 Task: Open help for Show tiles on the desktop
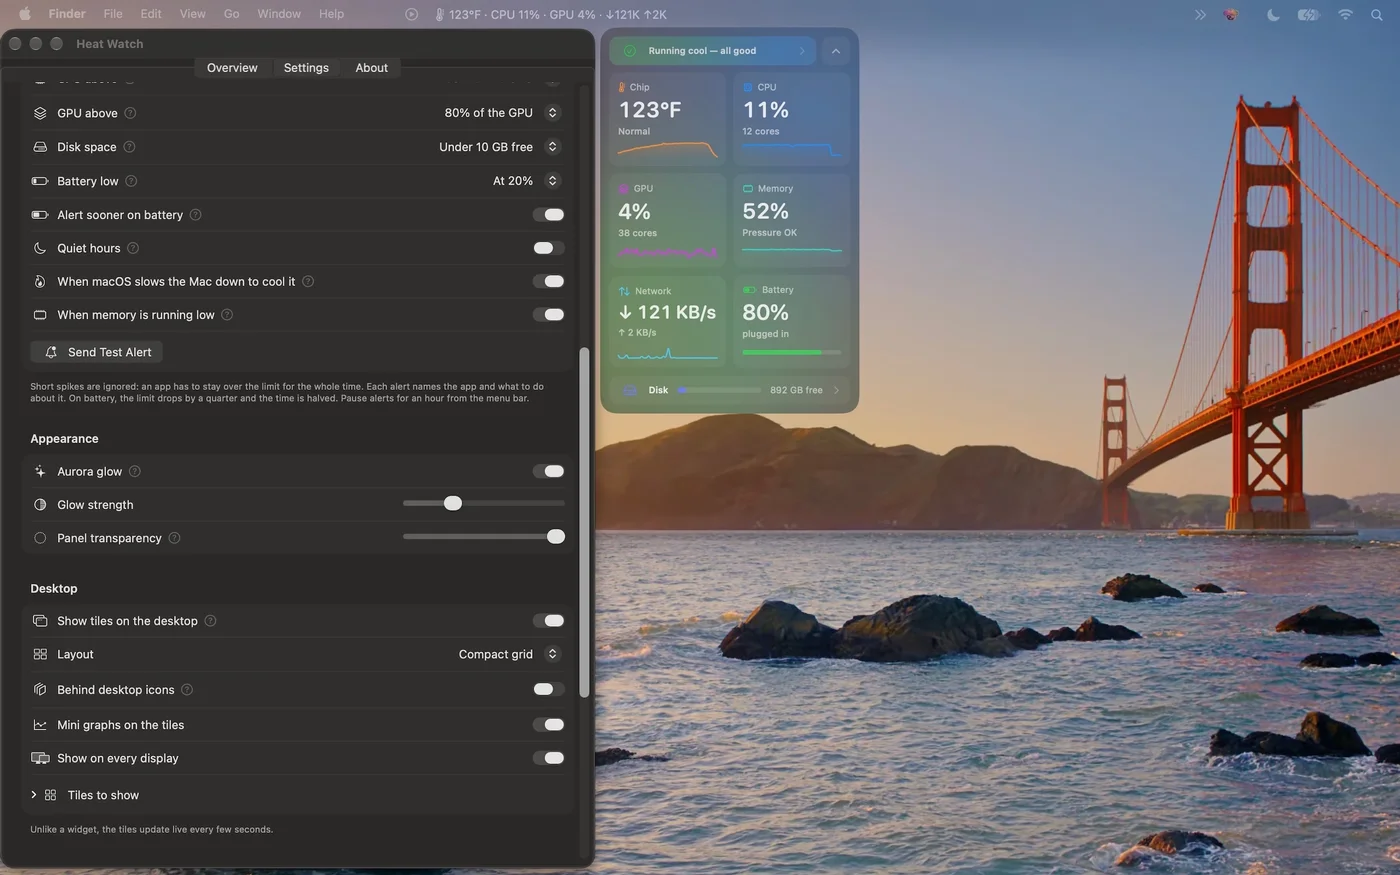click(x=210, y=621)
